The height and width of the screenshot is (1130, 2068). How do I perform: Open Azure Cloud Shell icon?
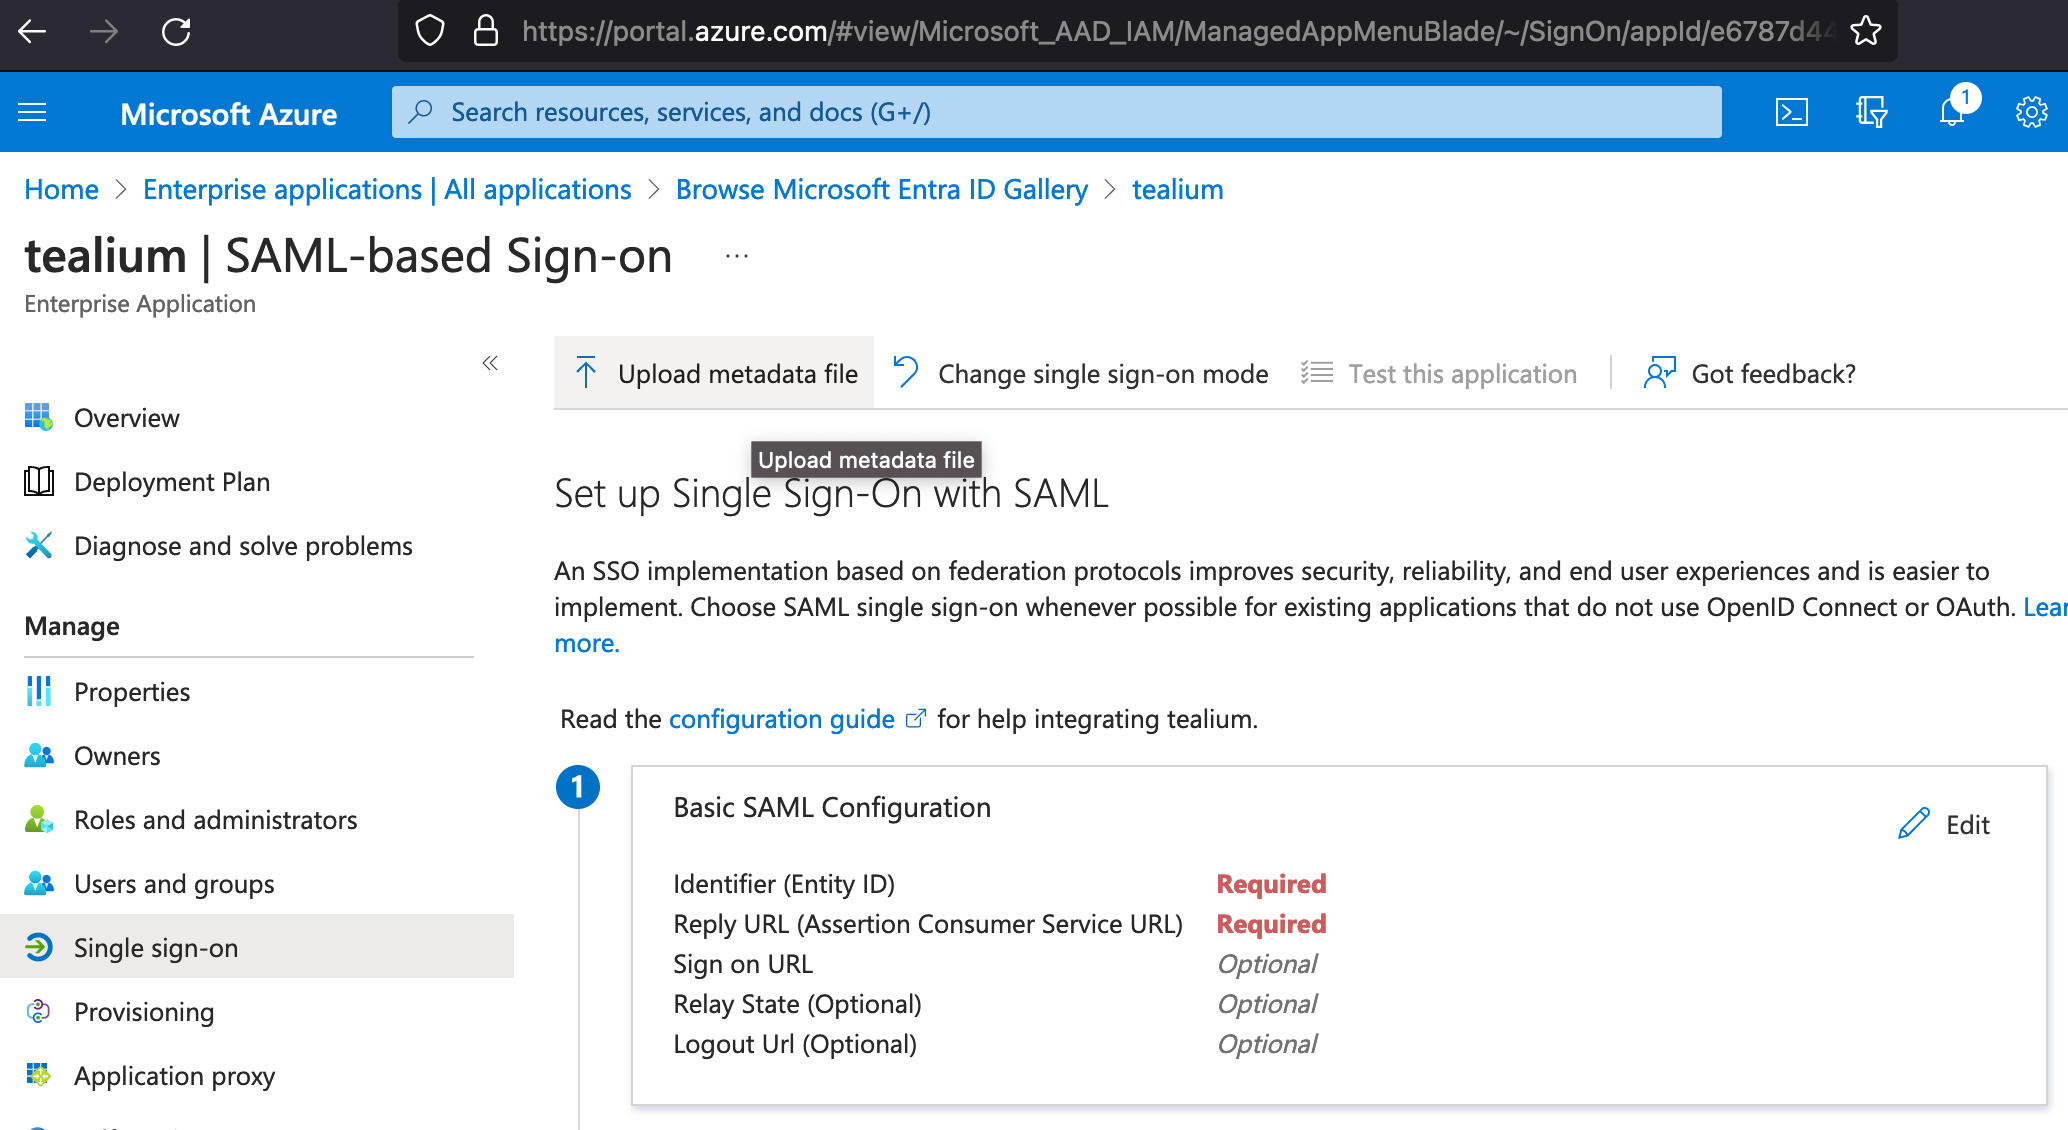pyautogui.click(x=1791, y=112)
